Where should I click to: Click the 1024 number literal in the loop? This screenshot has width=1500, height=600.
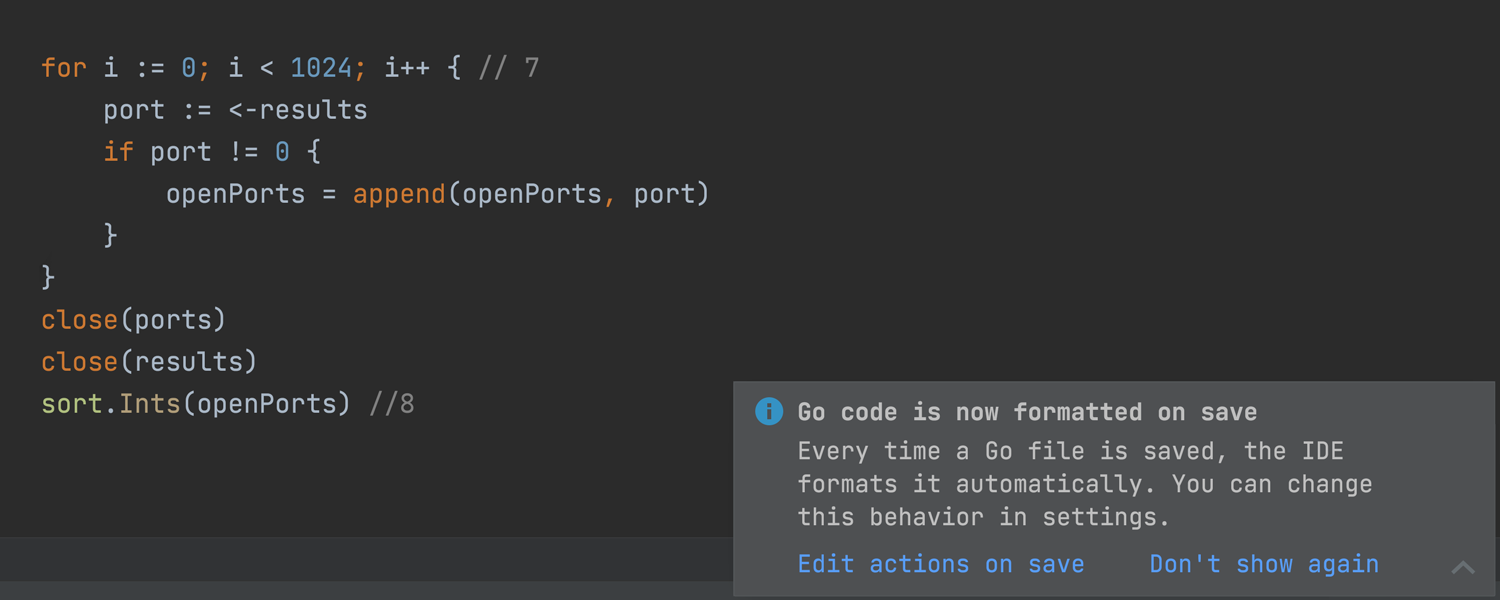coord(321,68)
